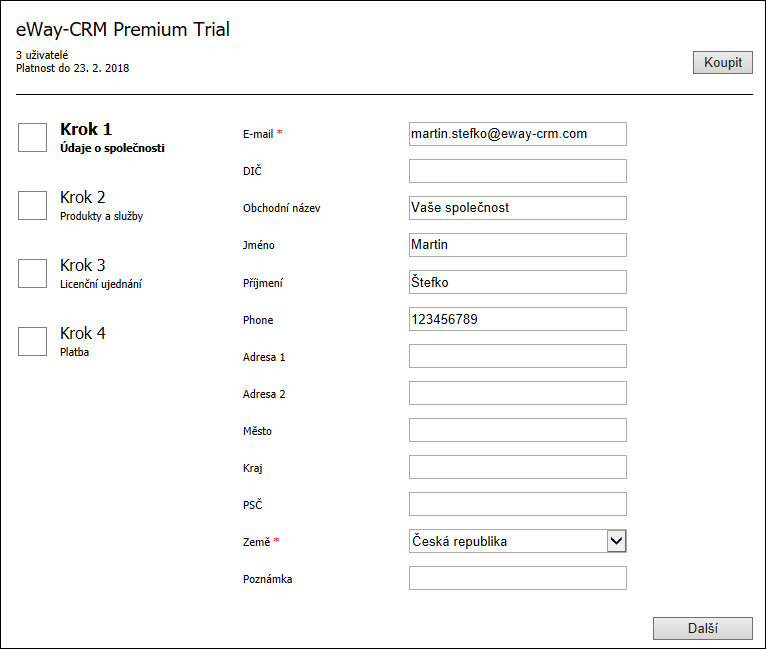Click the '3 uživatelé' text
The image size is (766, 649).
tap(42, 55)
